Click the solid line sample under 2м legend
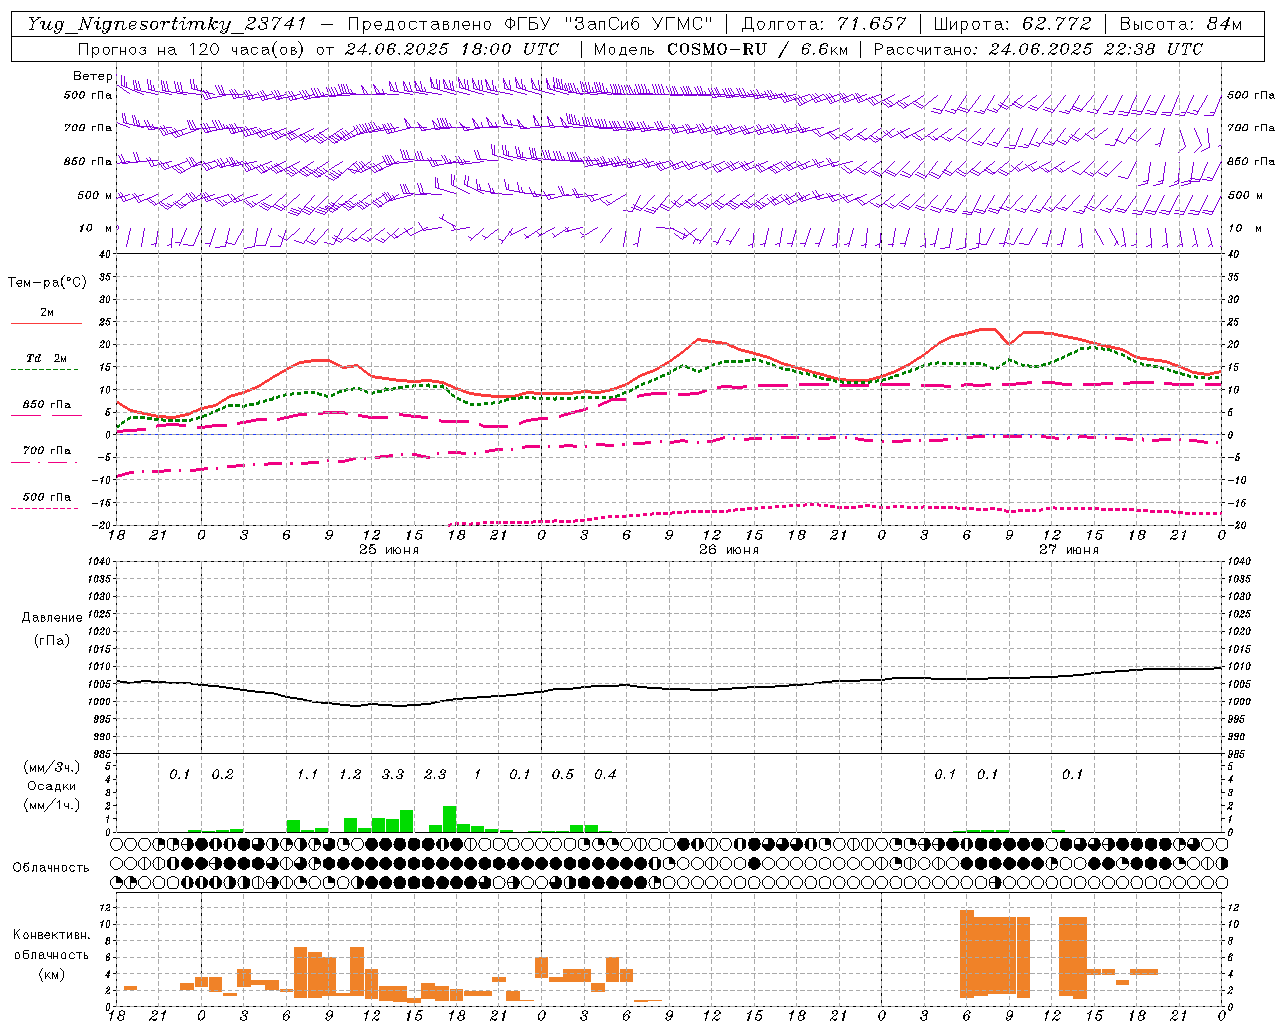The width and height of the screenshot is (1280, 1024). click(x=46, y=324)
